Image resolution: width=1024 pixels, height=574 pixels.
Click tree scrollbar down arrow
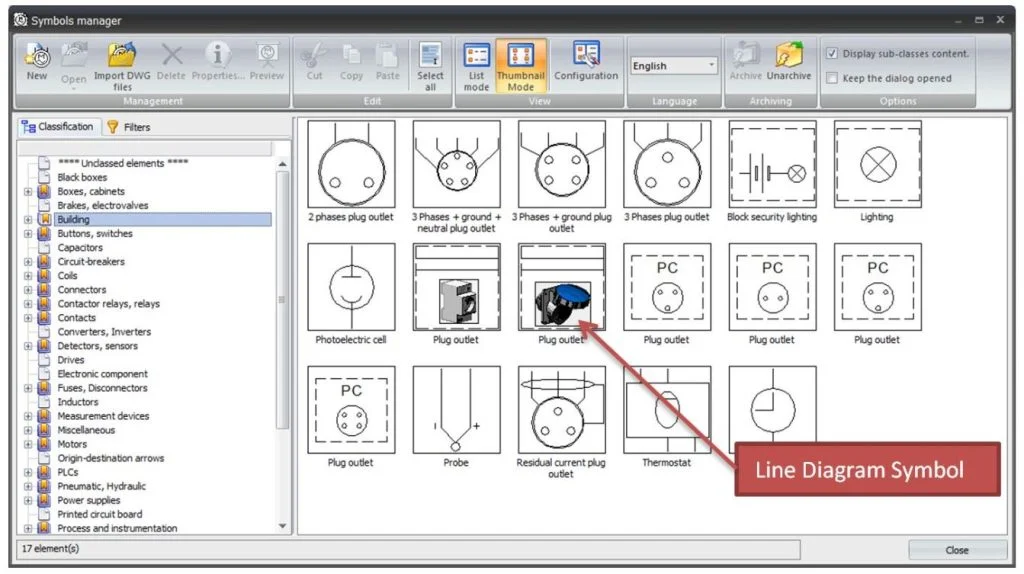pos(283,526)
